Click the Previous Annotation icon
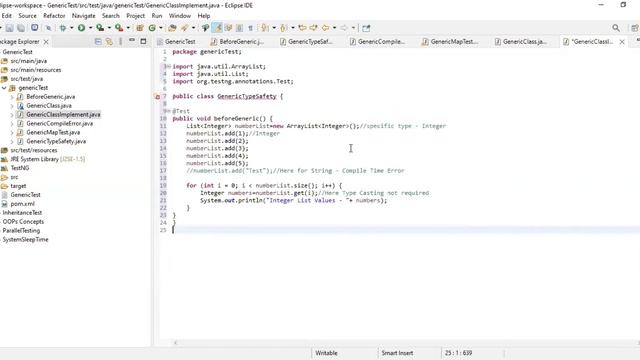This screenshot has height=360, width=640. (284, 28)
